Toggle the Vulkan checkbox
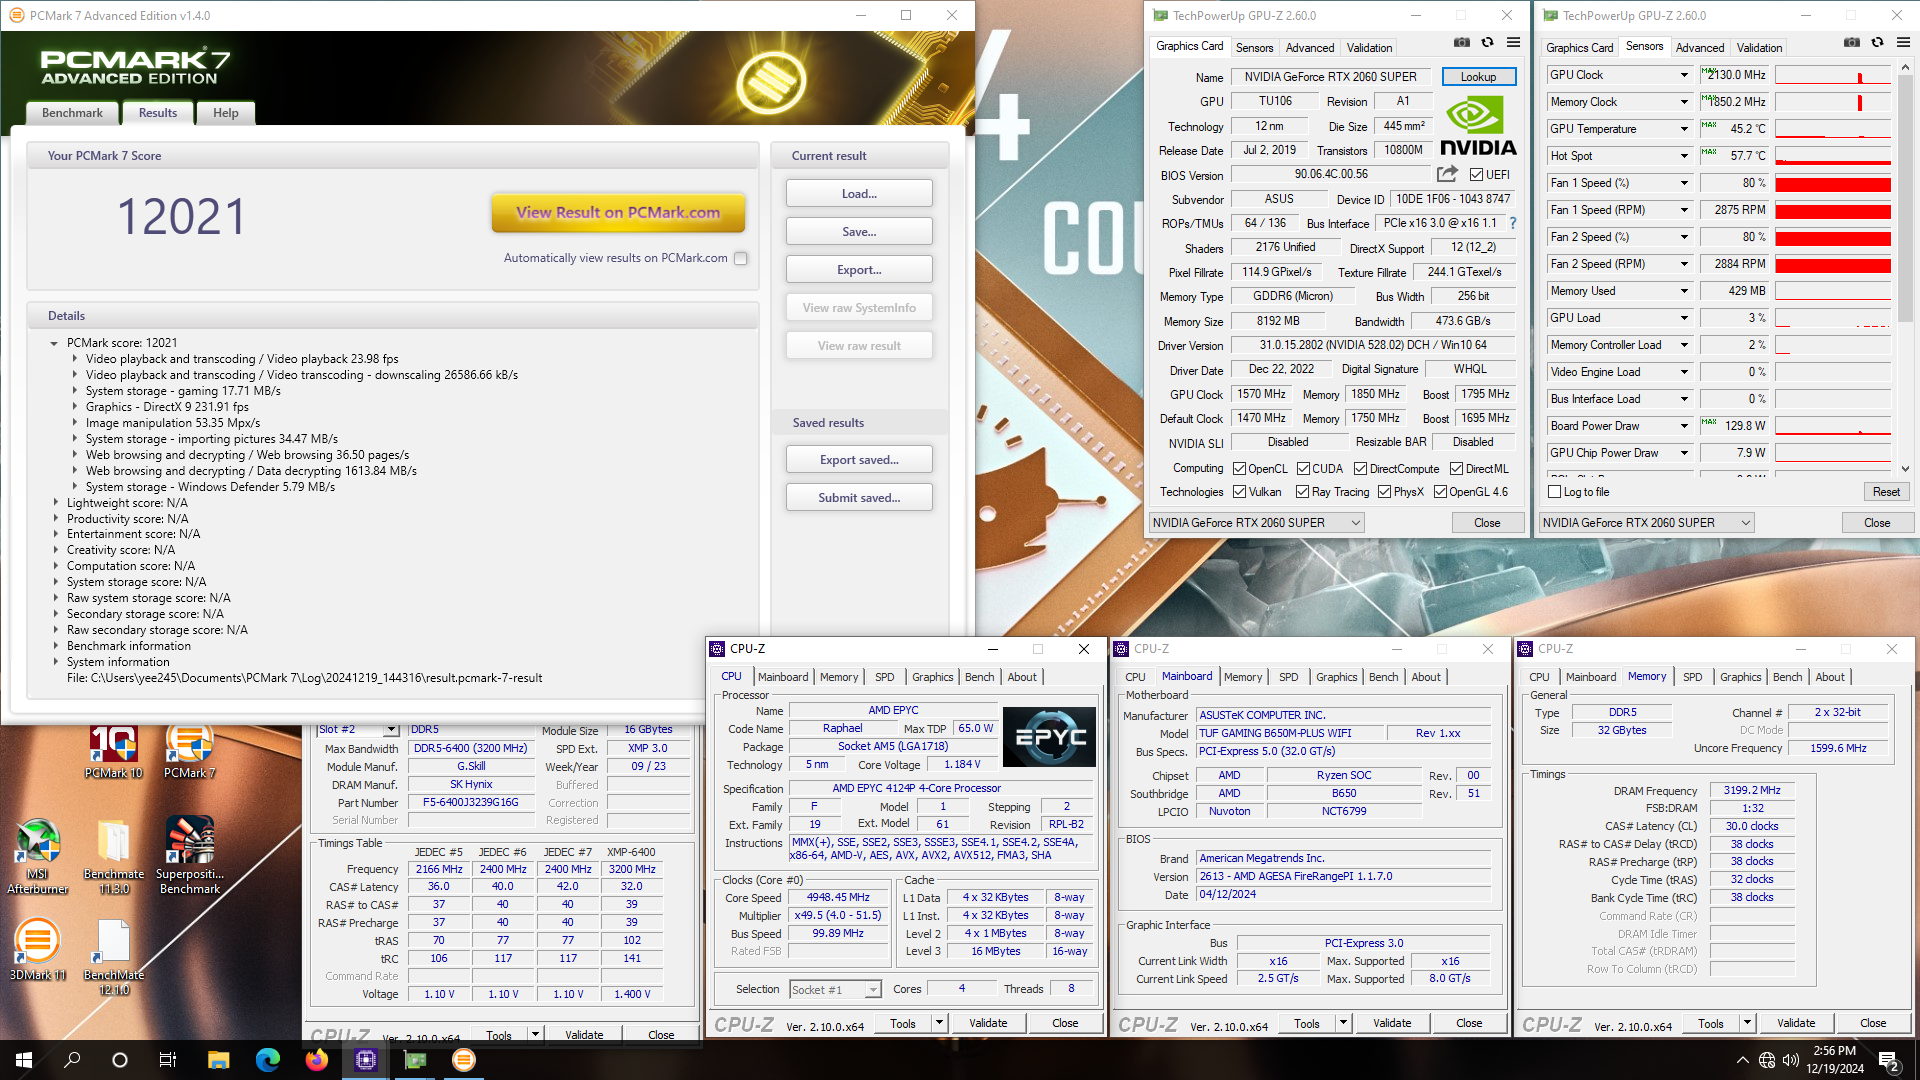Screen dimensions: 1920x1080 1240,492
